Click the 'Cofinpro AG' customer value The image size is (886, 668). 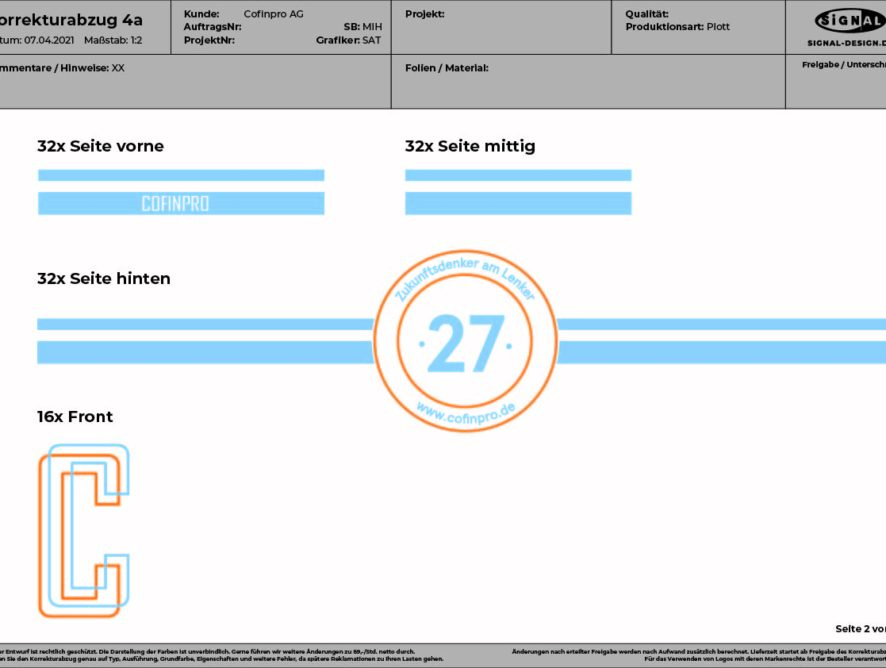[x=273, y=14]
